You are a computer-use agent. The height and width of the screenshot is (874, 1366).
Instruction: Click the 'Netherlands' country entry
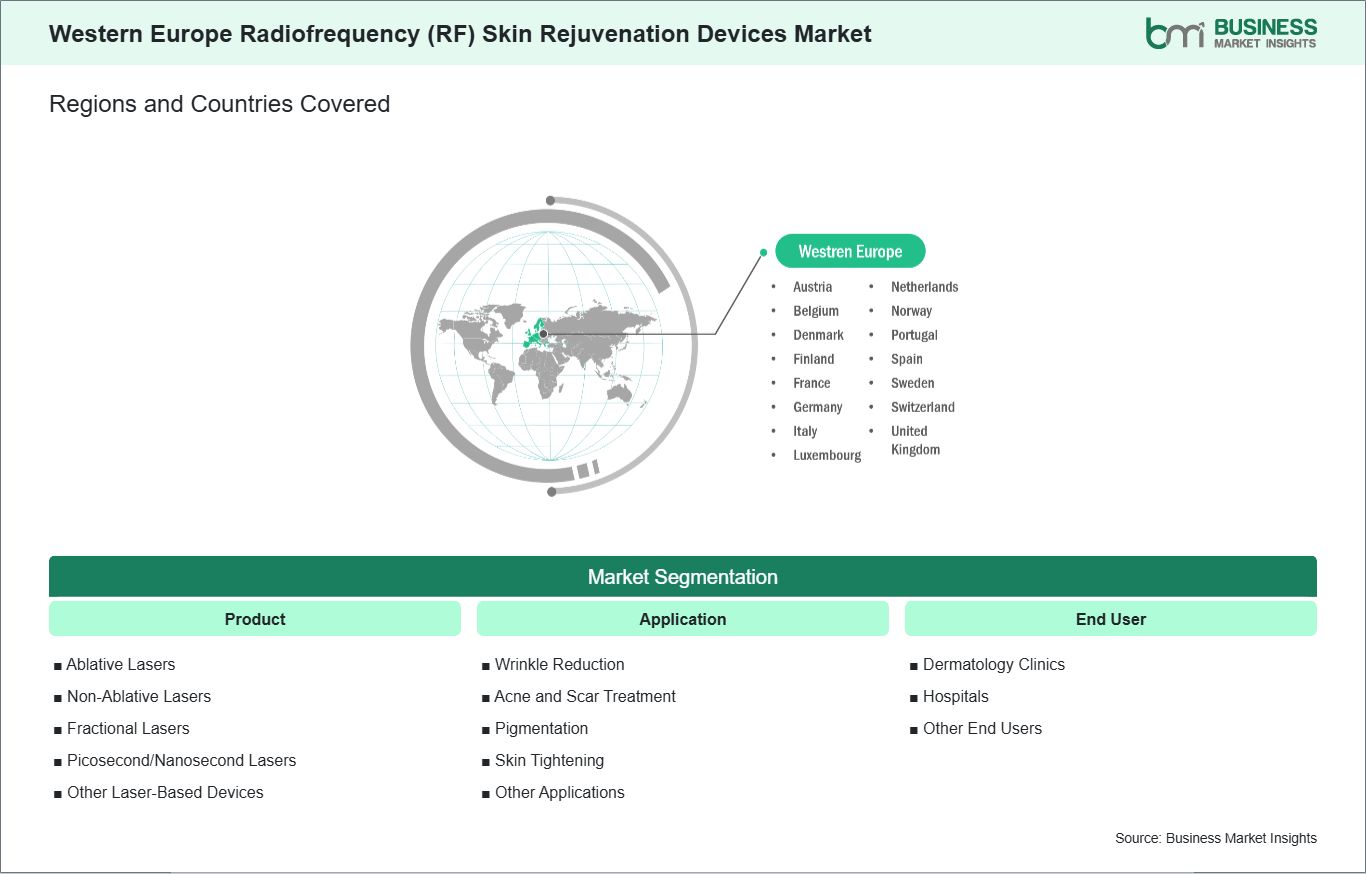click(924, 287)
